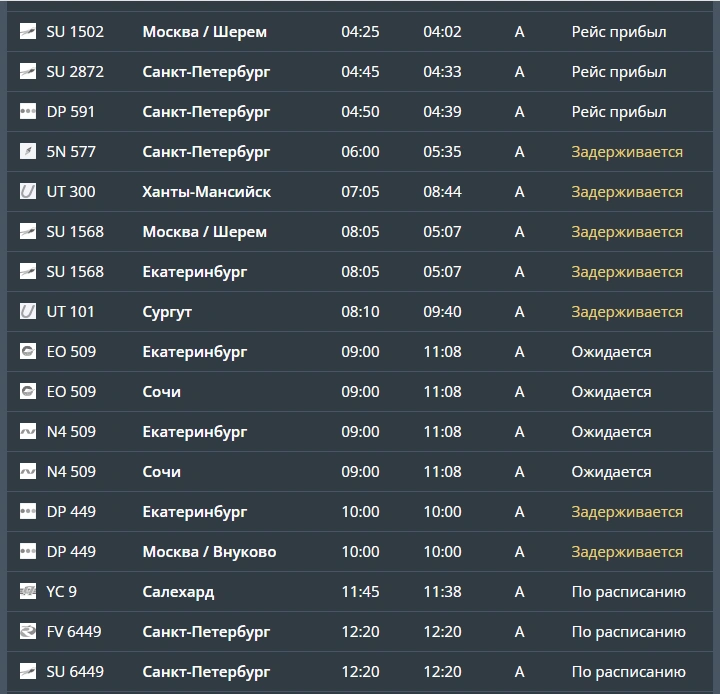Click the logo in DP 449 Москва / Внуково row
This screenshot has height=694, width=720.
point(28,551)
